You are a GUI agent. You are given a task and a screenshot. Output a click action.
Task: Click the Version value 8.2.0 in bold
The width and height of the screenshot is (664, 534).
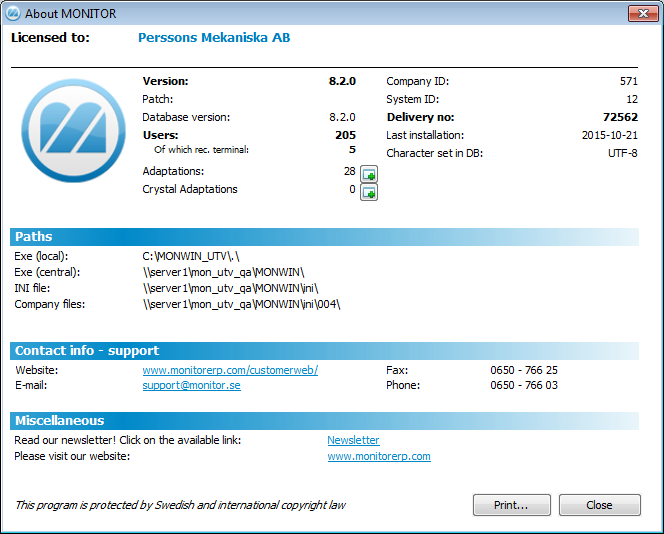click(342, 81)
